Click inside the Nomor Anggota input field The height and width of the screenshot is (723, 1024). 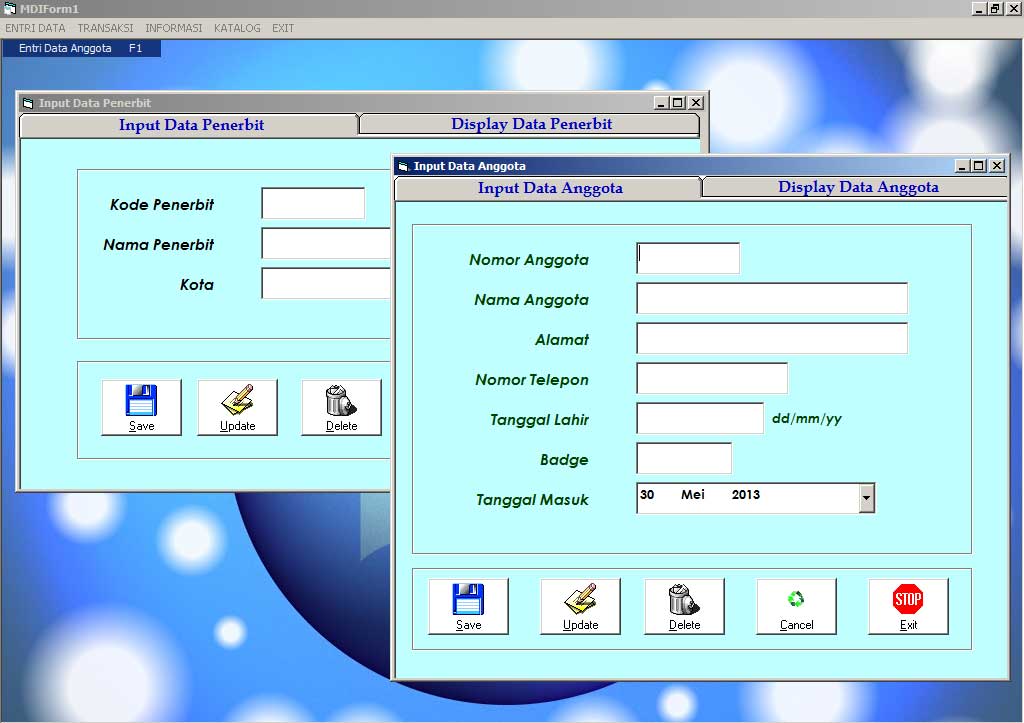687,257
